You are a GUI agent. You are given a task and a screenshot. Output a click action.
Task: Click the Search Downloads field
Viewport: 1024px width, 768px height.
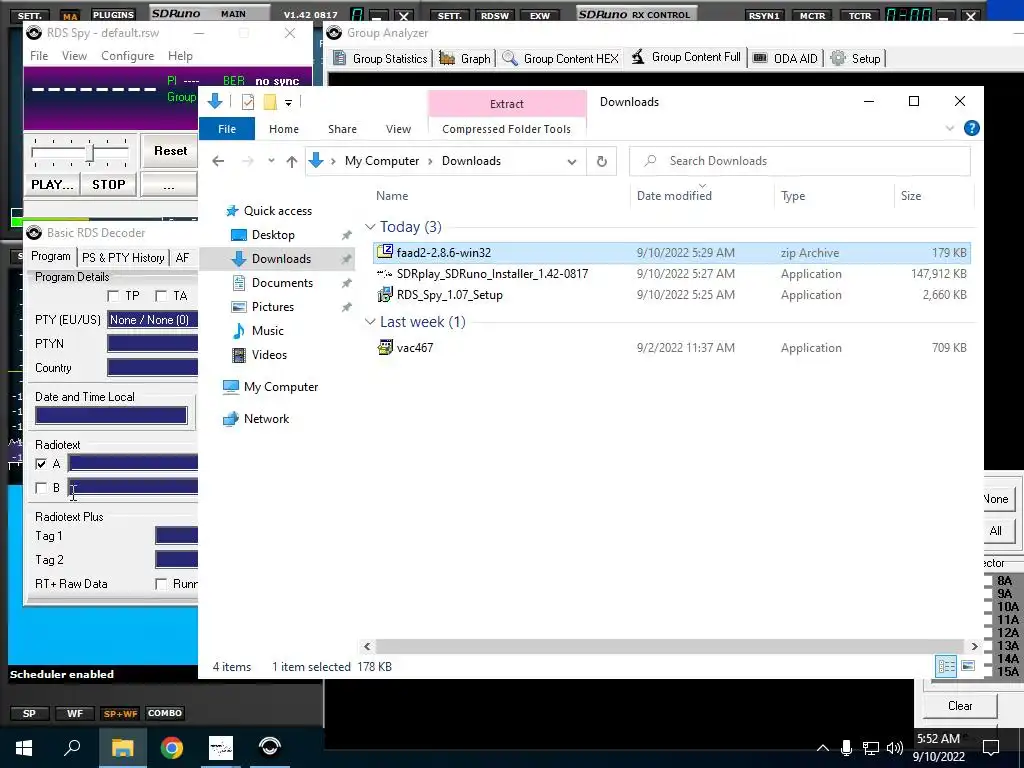799,161
